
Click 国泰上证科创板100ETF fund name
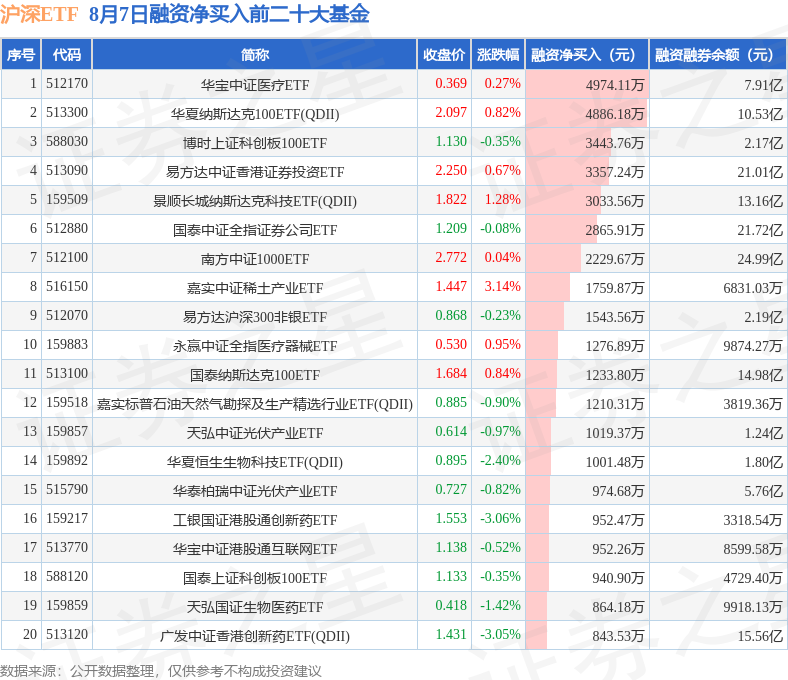(255, 578)
